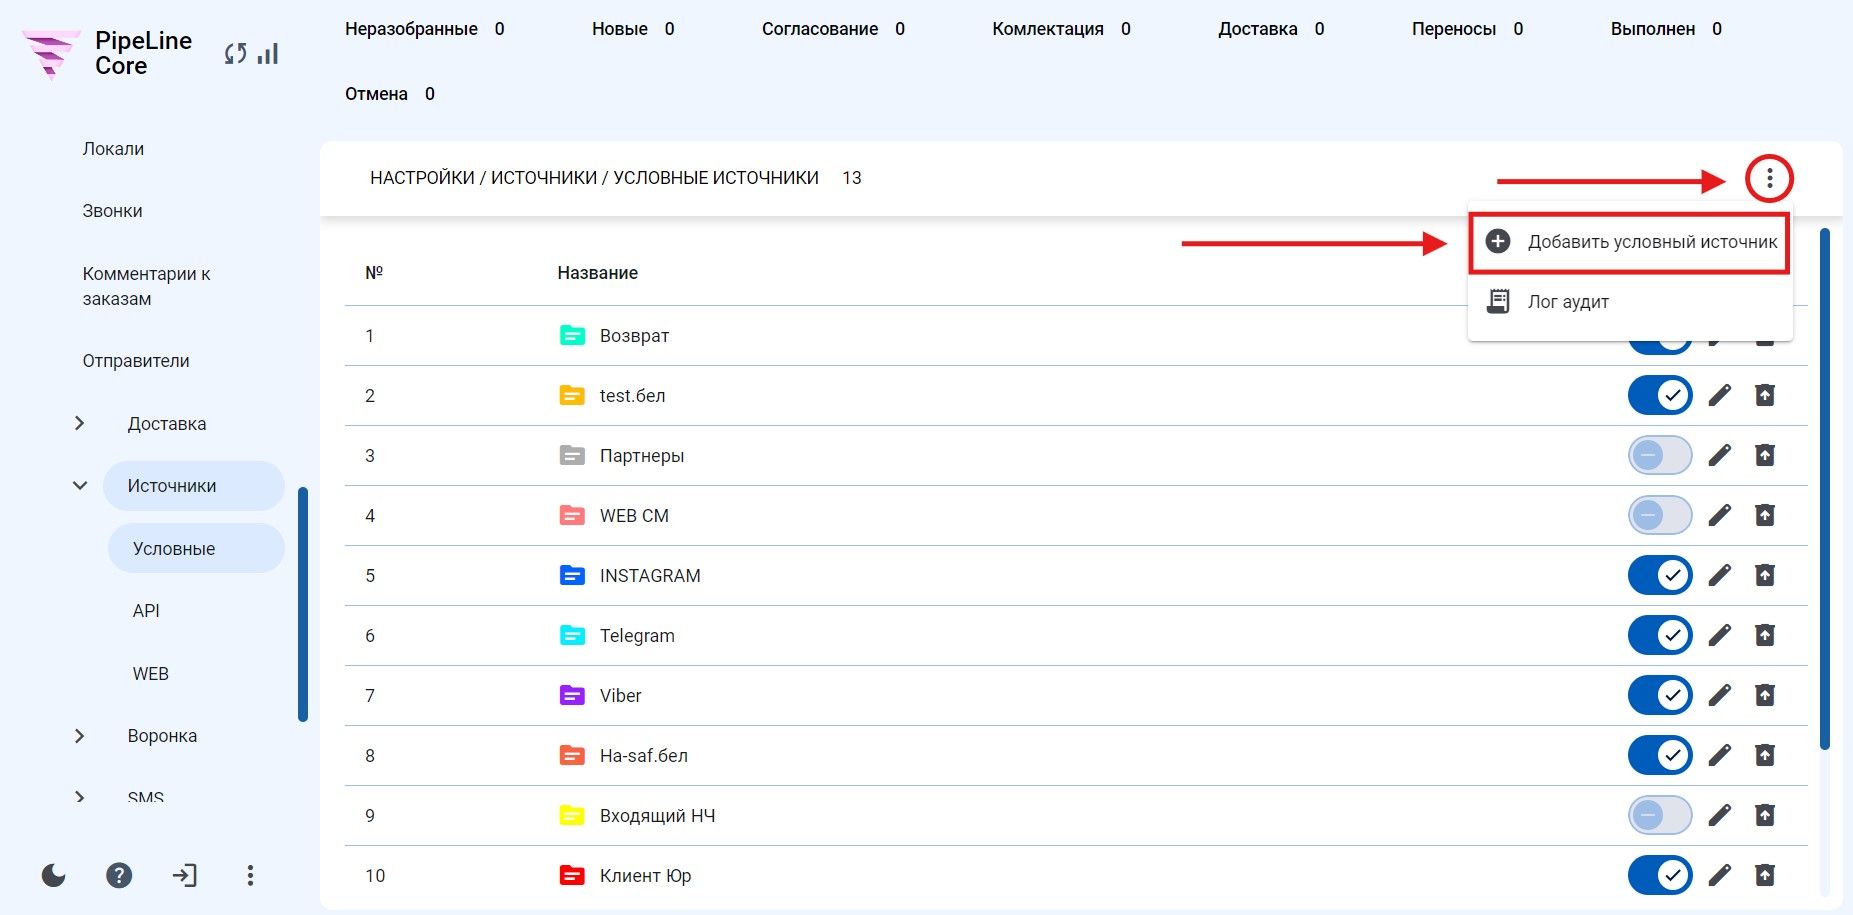Filter orders by Неразобранные status
Viewport: 1853px width, 915px height.
424,29
